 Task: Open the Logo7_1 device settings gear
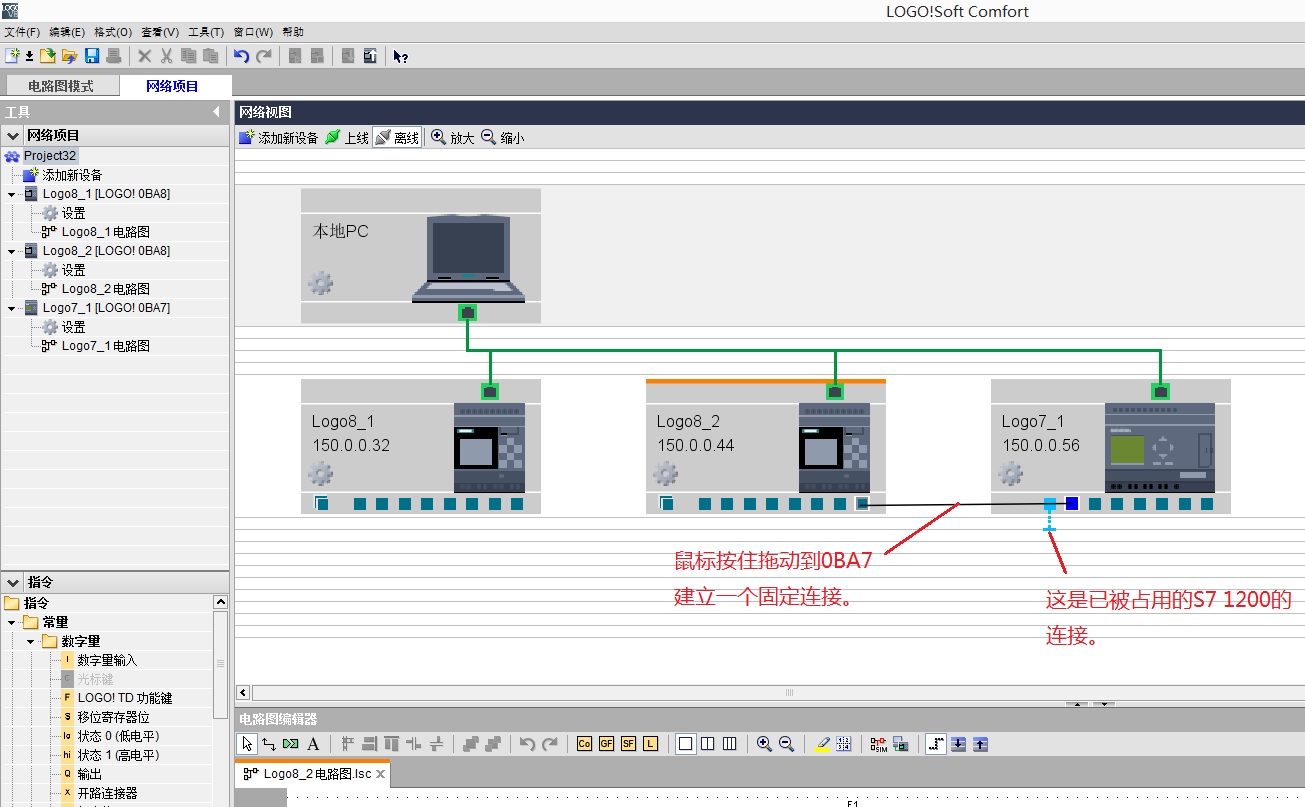coord(1010,473)
